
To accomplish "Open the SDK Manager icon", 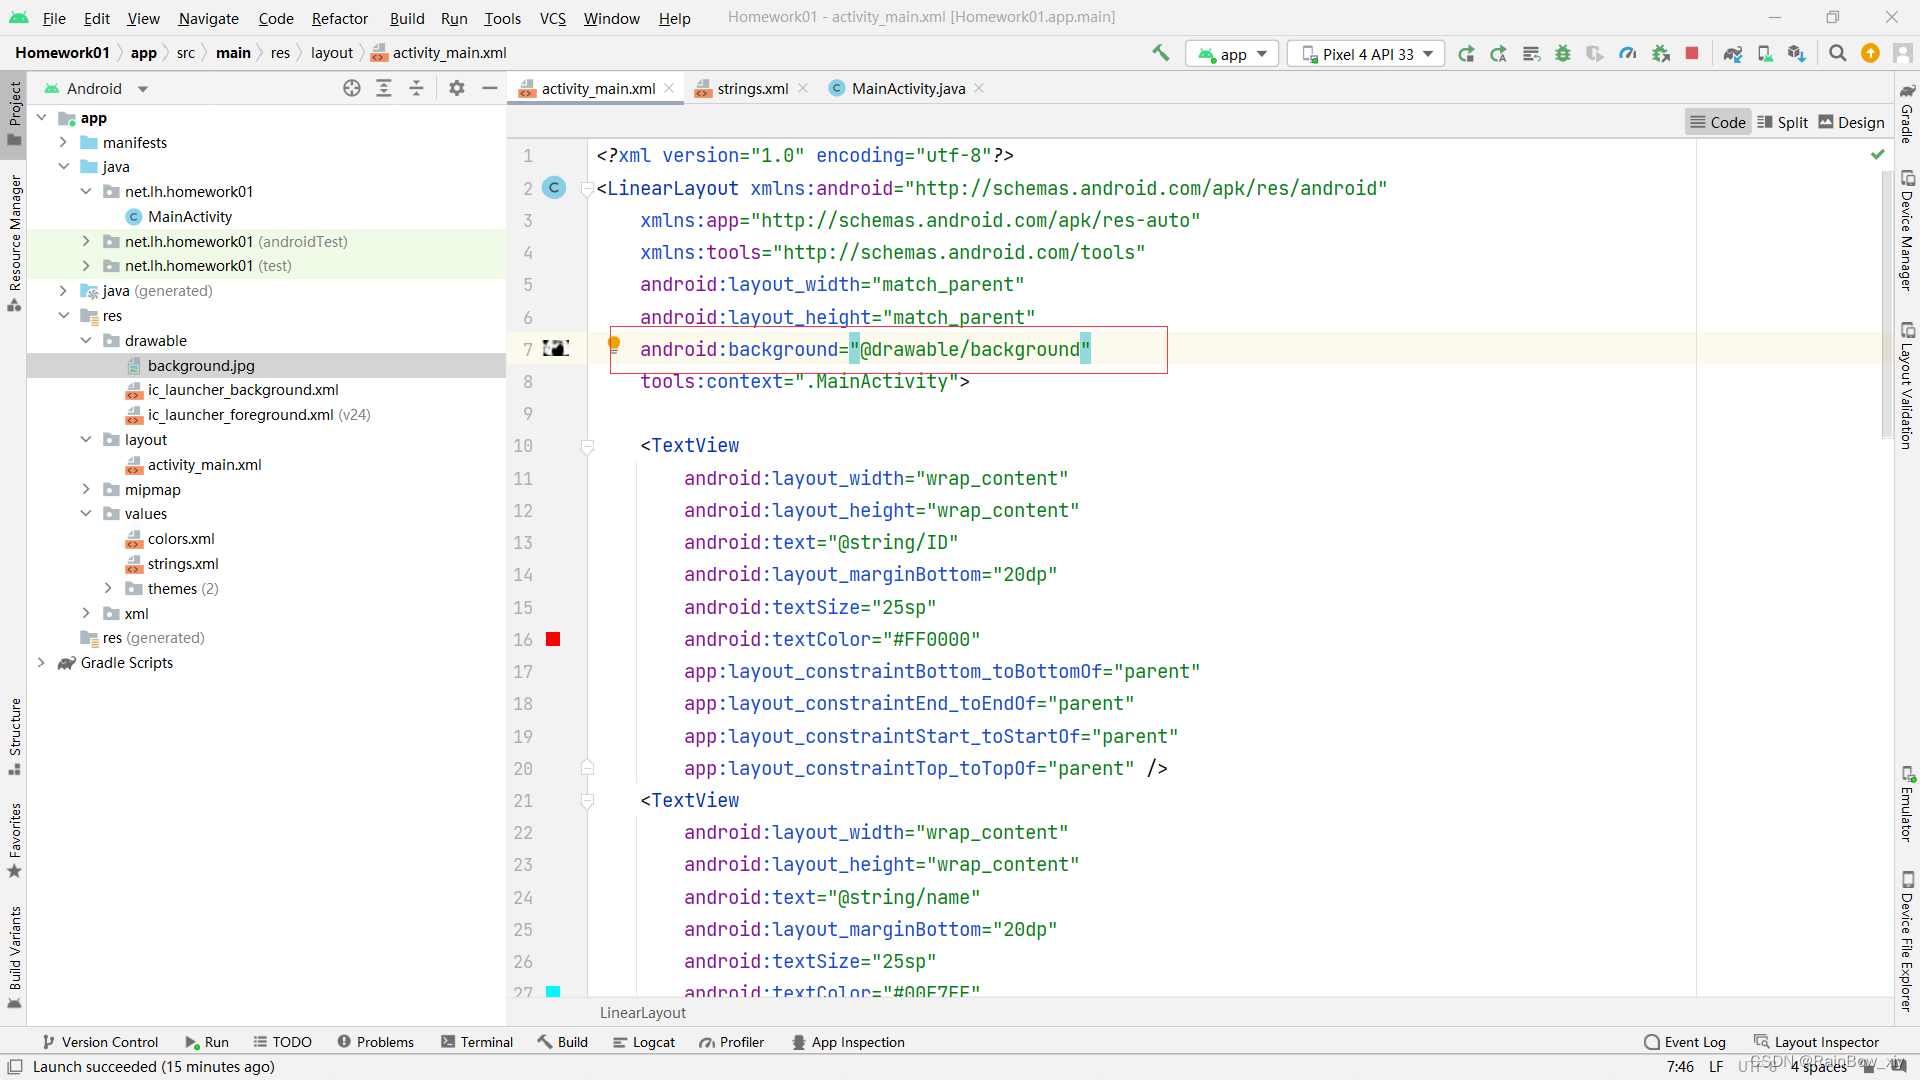I will point(1796,53).
